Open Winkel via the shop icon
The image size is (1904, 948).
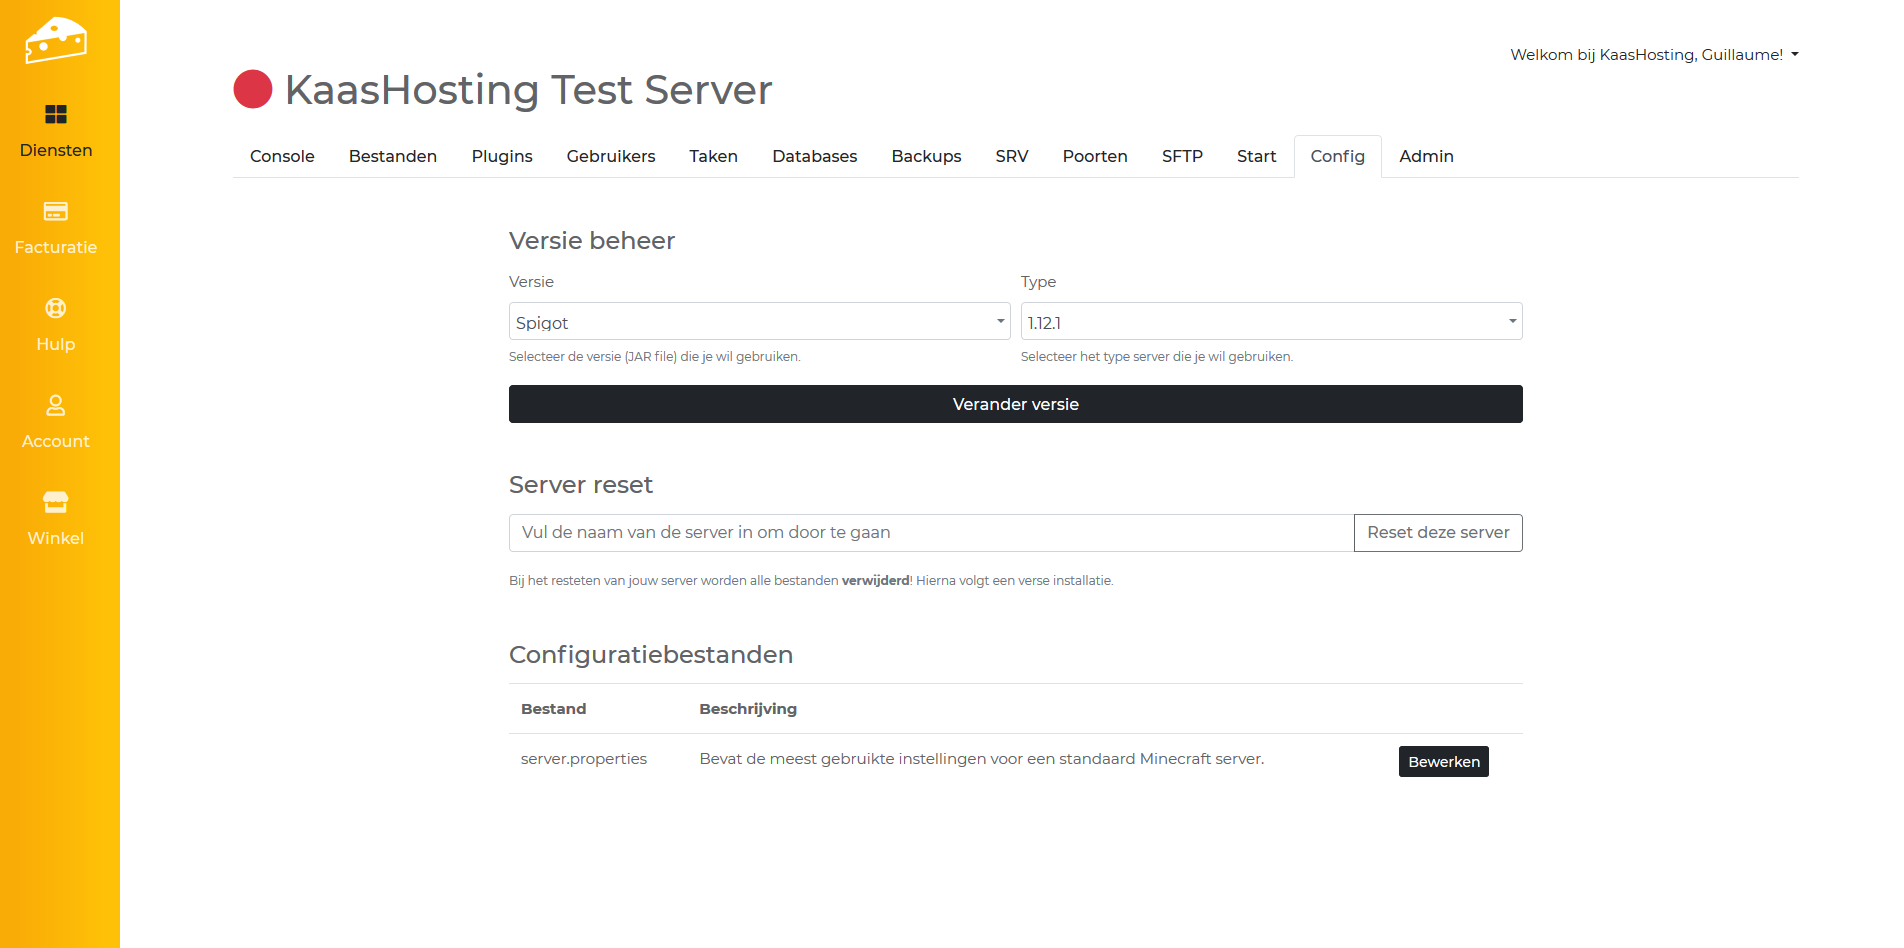pyautogui.click(x=56, y=502)
